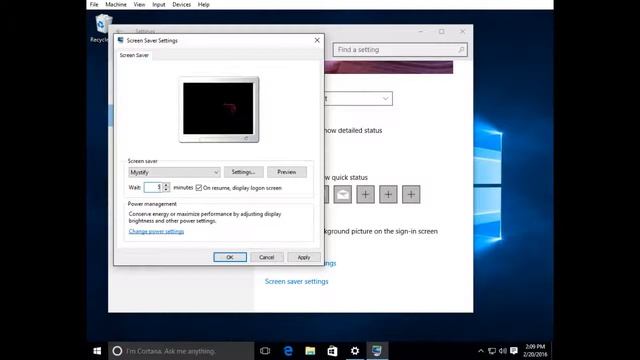The height and width of the screenshot is (360, 640).
Task: Select the calendar-style quick status app icon
Action: pos(342,195)
